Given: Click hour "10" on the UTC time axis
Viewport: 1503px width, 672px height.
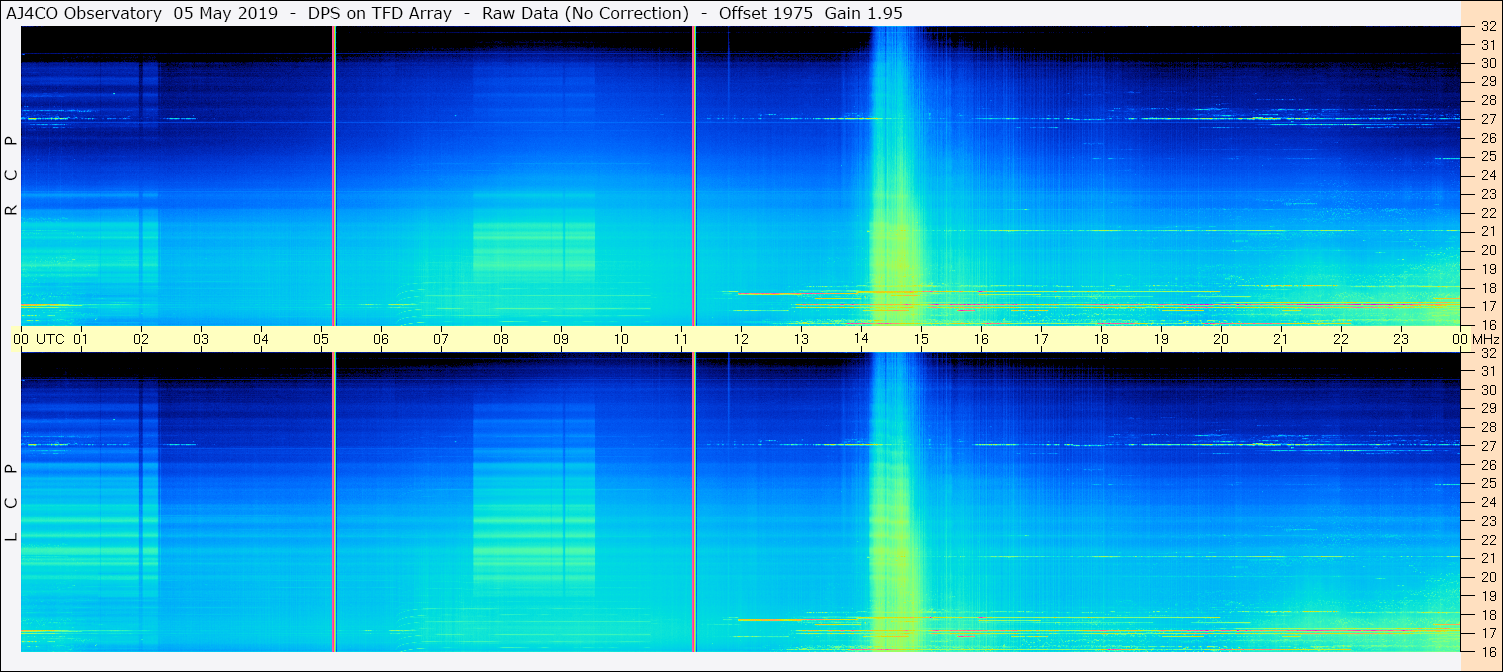Looking at the screenshot, I should (621, 339).
